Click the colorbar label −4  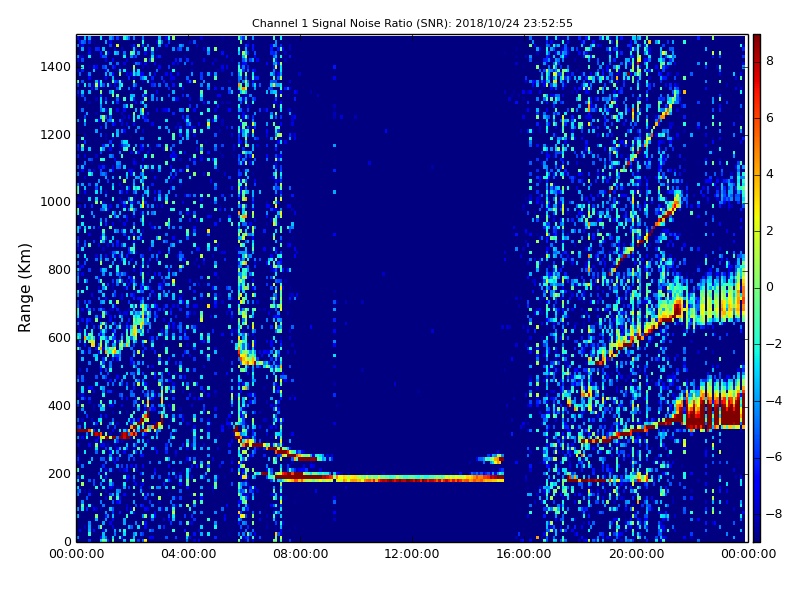click(x=774, y=401)
